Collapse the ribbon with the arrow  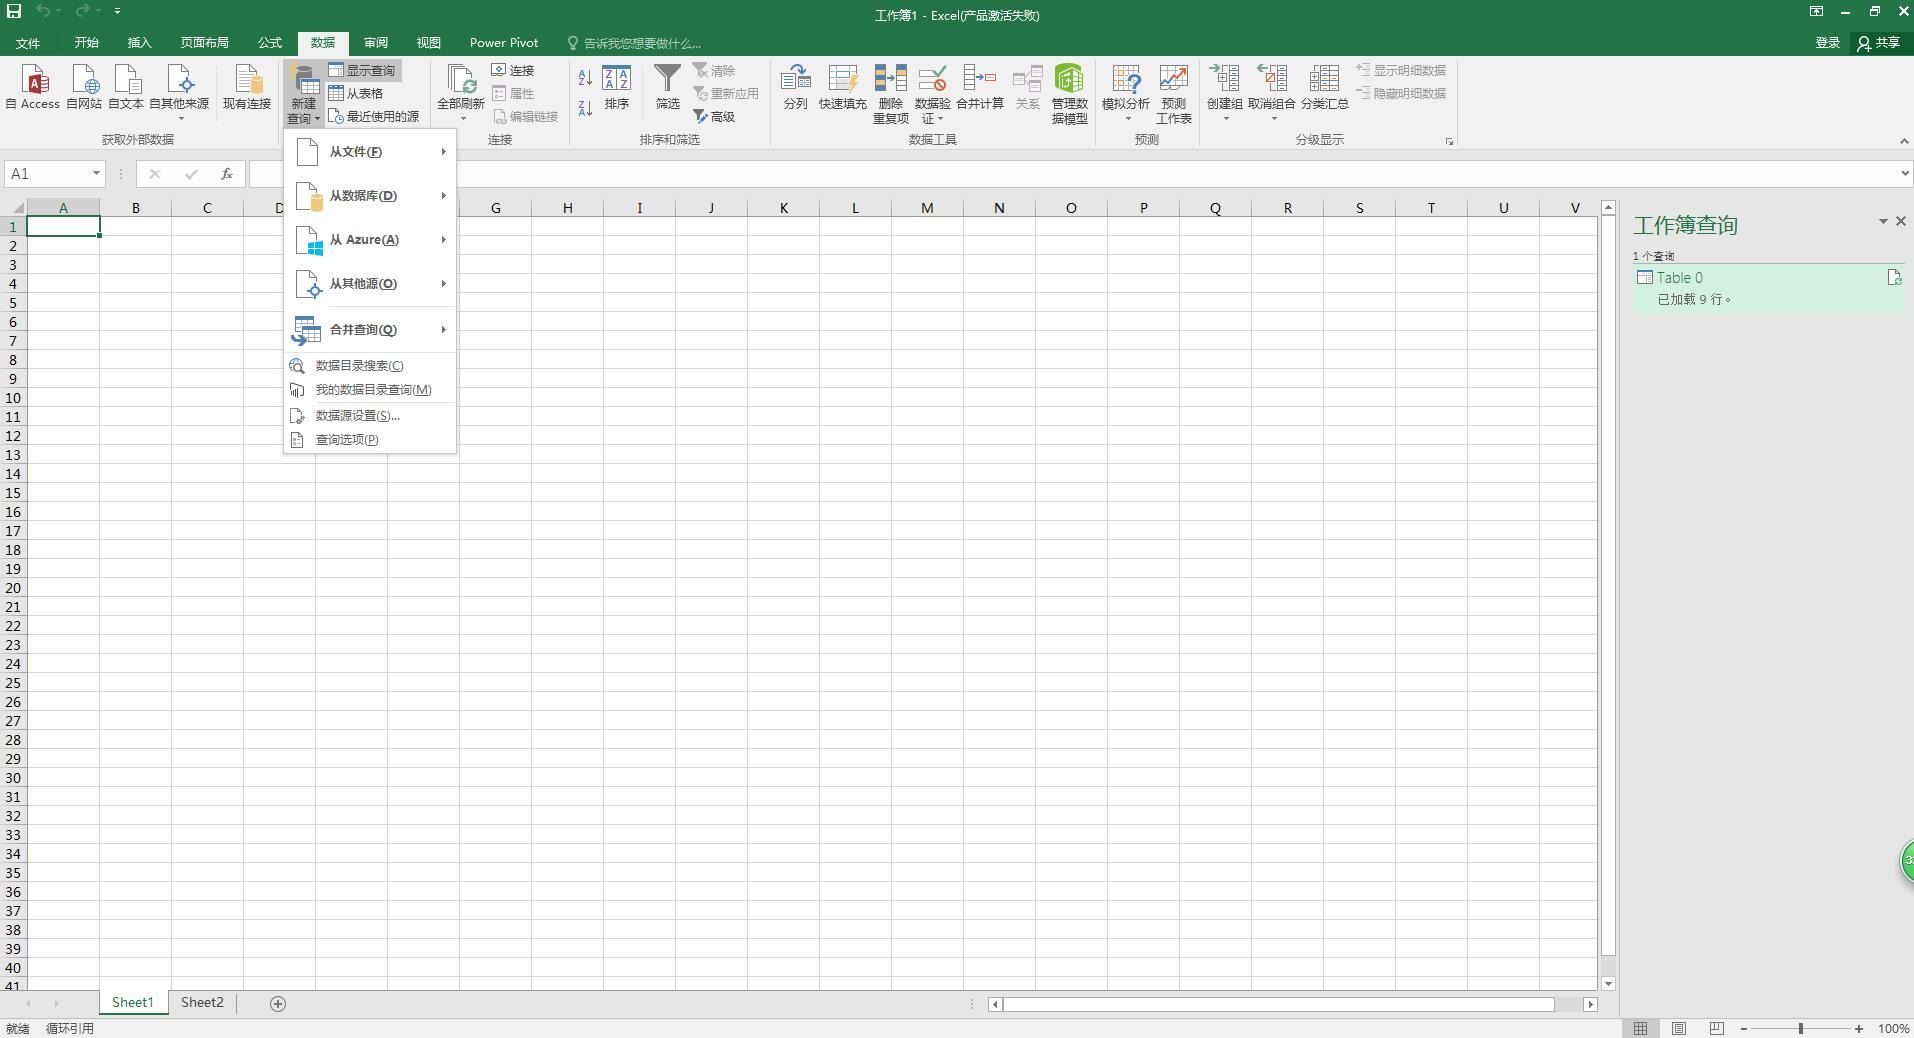point(1903,141)
